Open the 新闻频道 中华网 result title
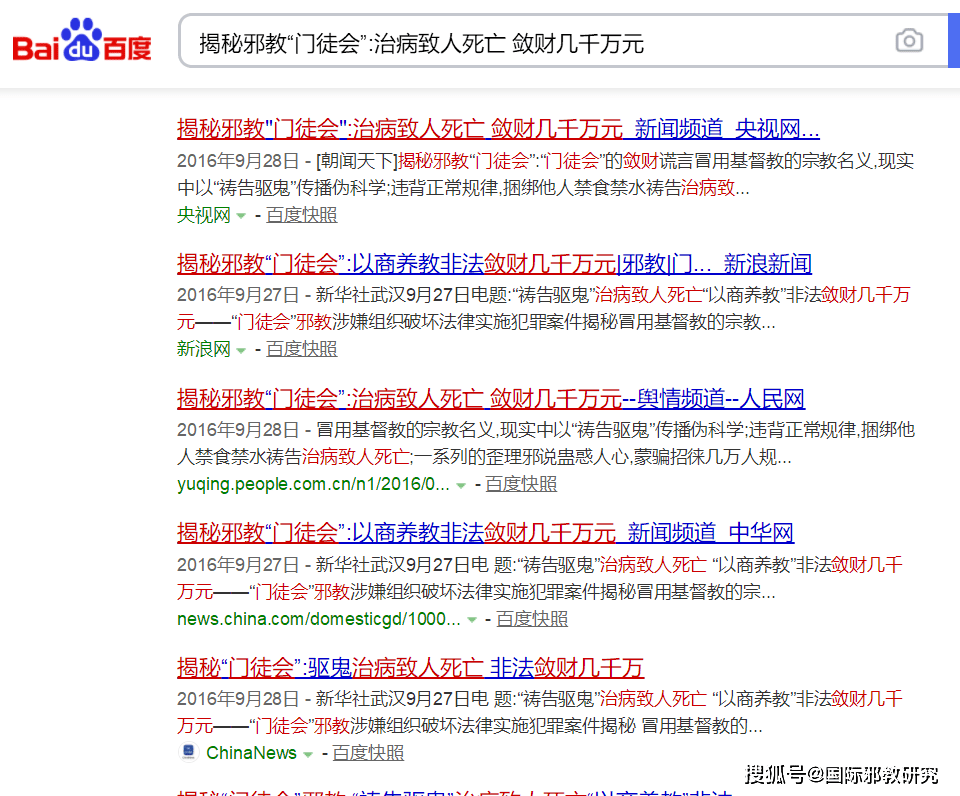The width and height of the screenshot is (960, 796). coord(485,533)
